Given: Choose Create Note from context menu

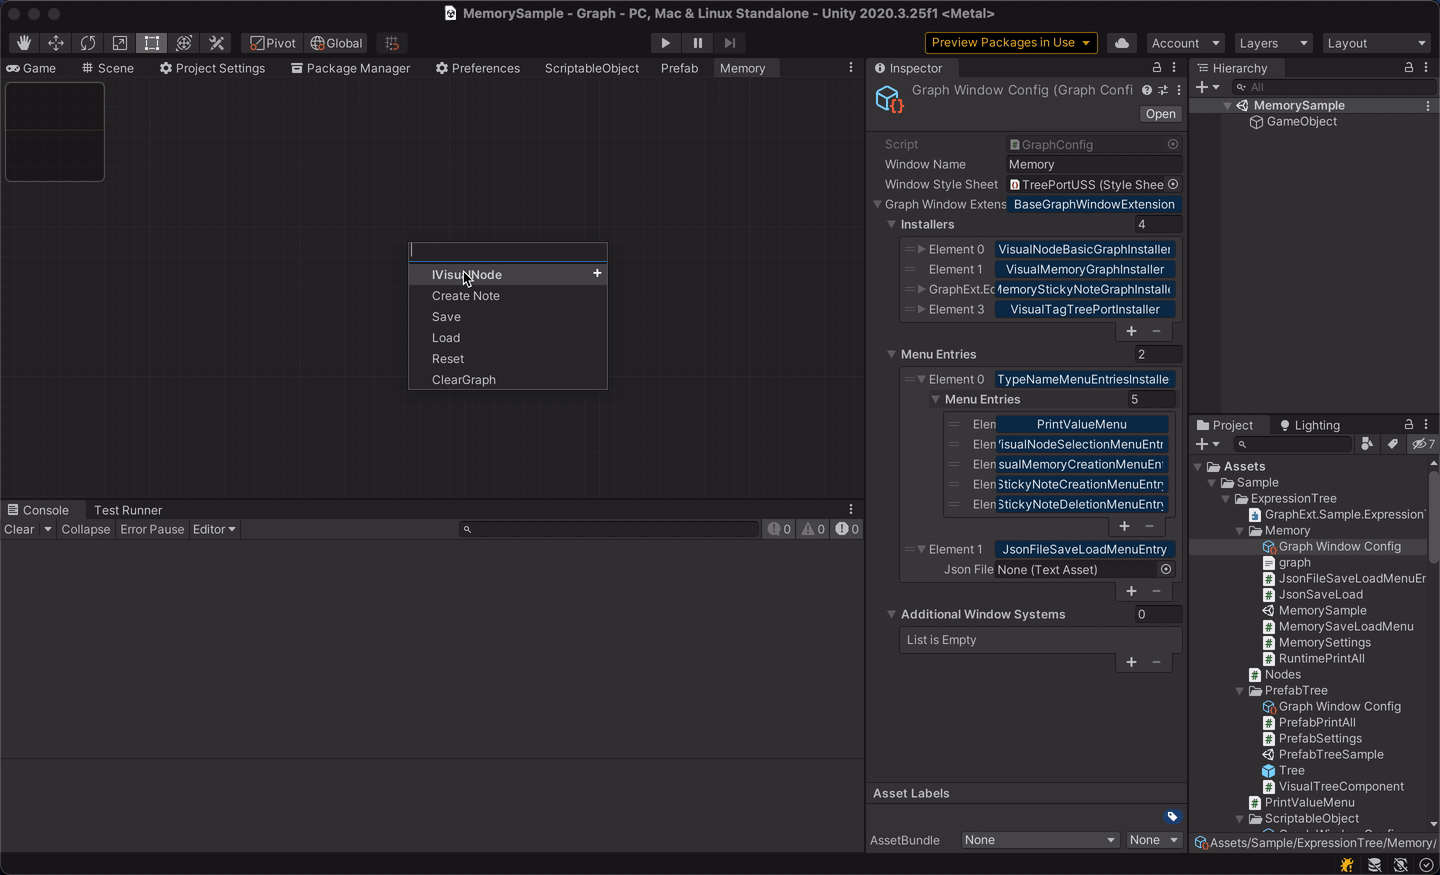Looking at the screenshot, I should click(x=508, y=296).
